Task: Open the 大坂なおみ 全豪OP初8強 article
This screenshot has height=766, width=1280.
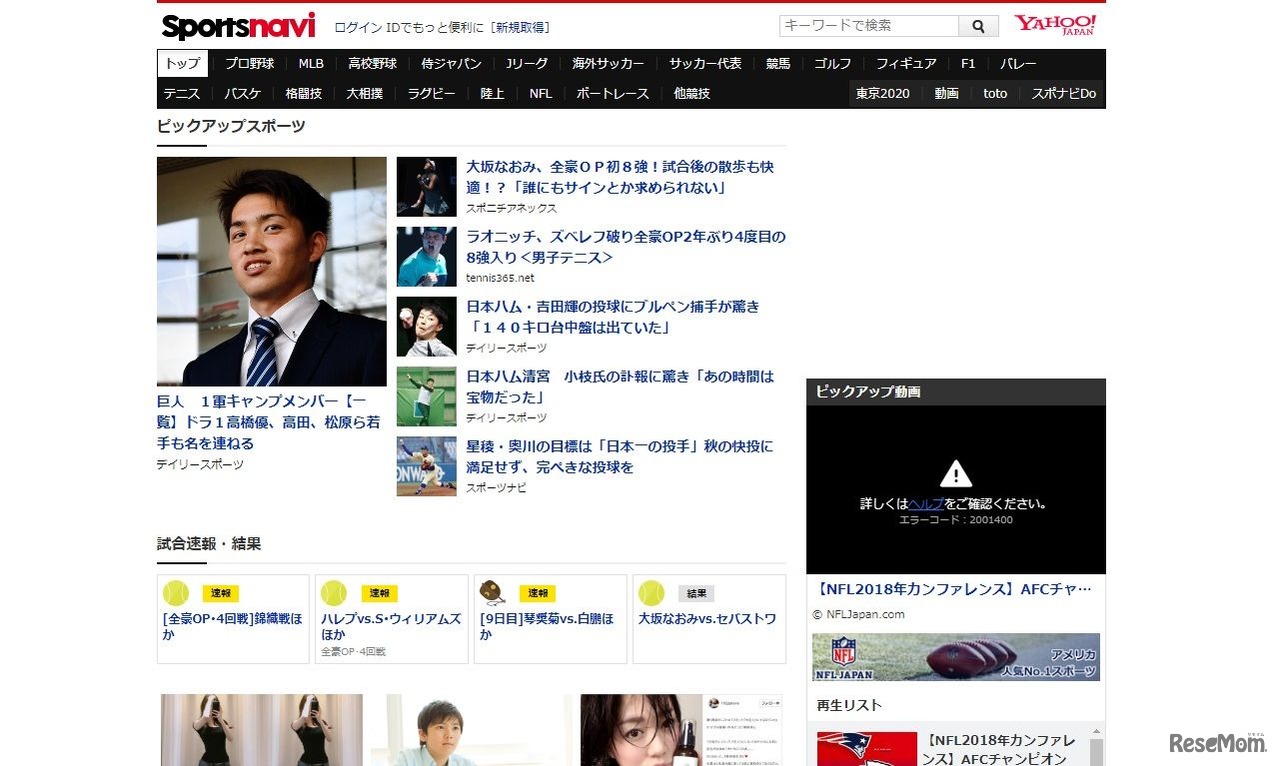Action: tap(620, 177)
